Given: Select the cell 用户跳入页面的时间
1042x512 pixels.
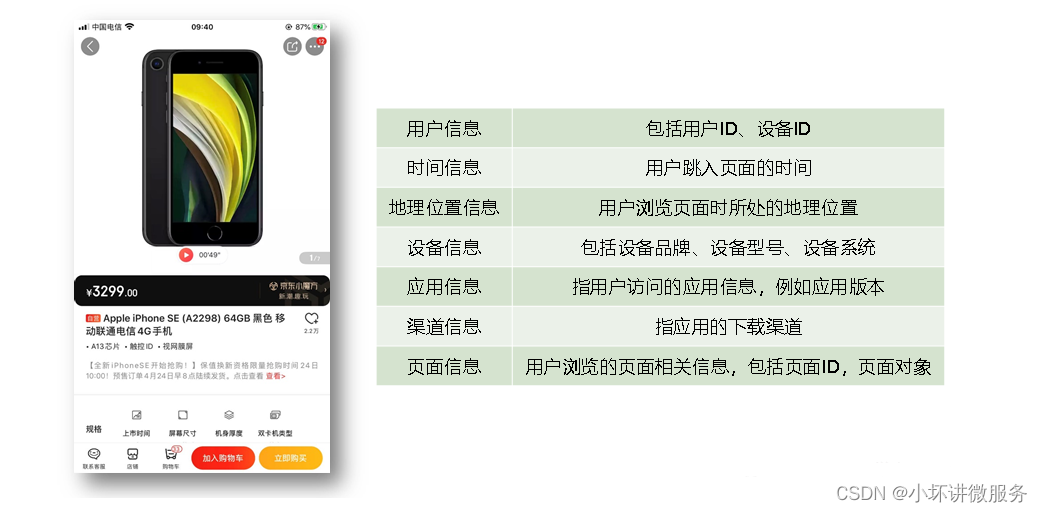Looking at the screenshot, I should click(728, 168).
